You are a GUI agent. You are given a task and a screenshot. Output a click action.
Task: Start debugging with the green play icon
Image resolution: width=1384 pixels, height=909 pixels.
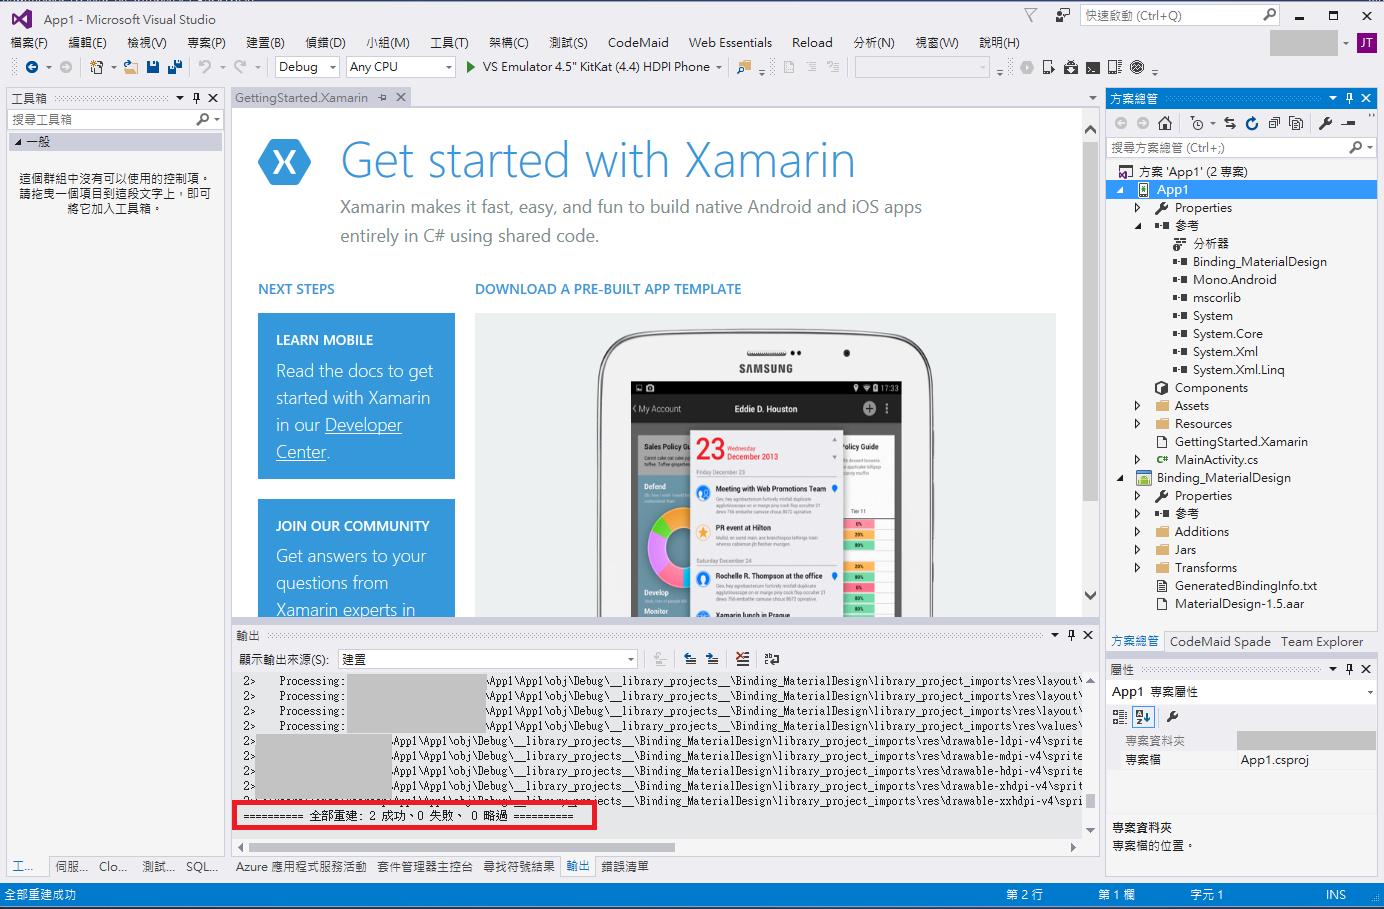tap(470, 67)
